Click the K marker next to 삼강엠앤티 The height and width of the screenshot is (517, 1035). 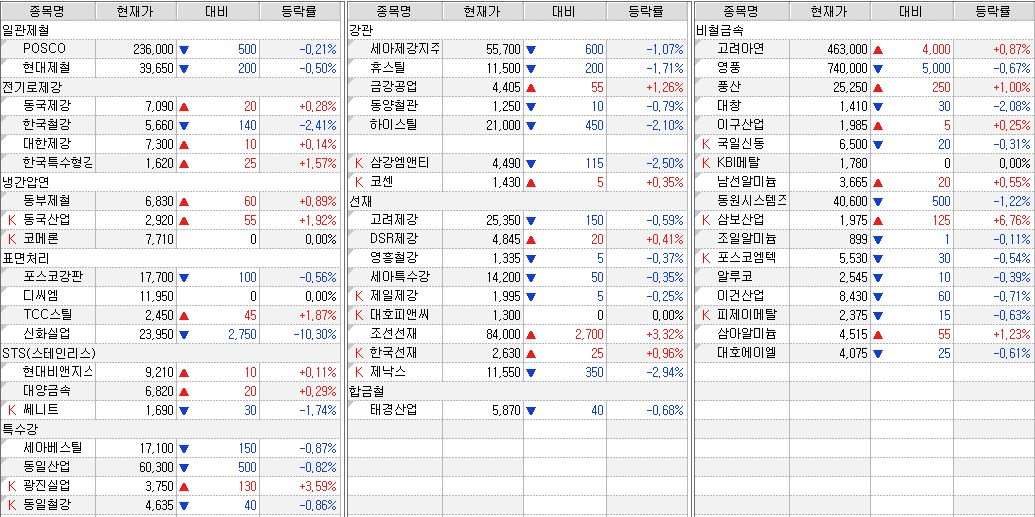point(359,163)
